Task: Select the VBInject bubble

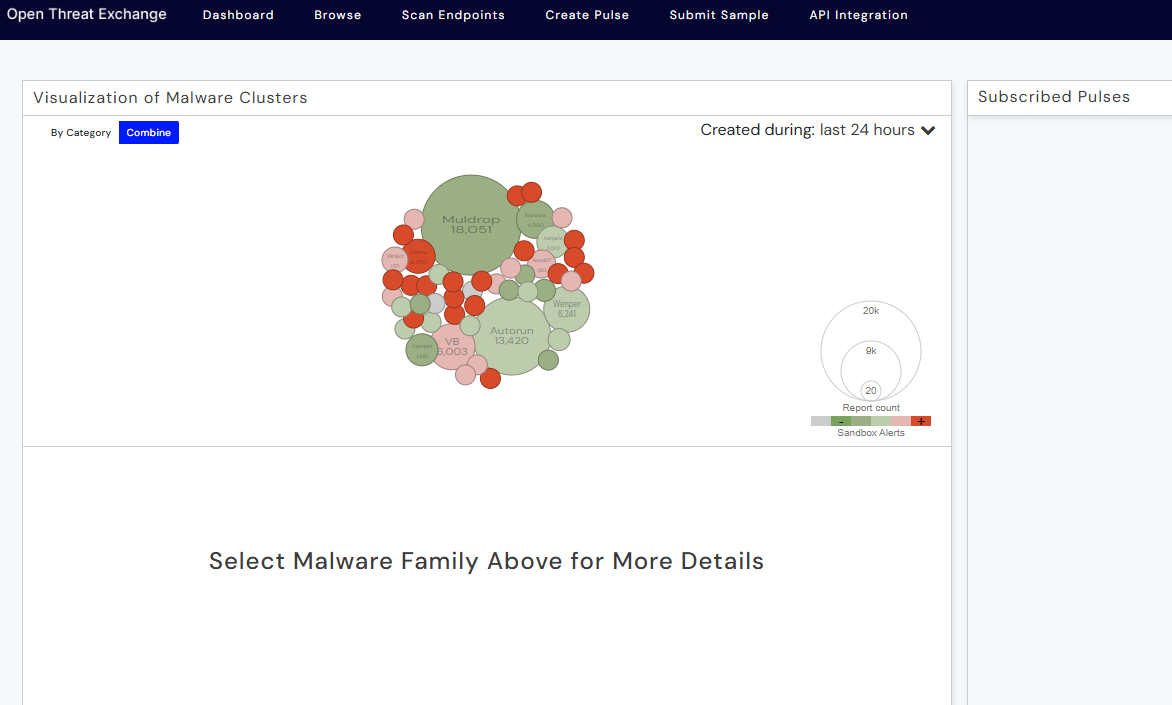Action: [x=395, y=260]
